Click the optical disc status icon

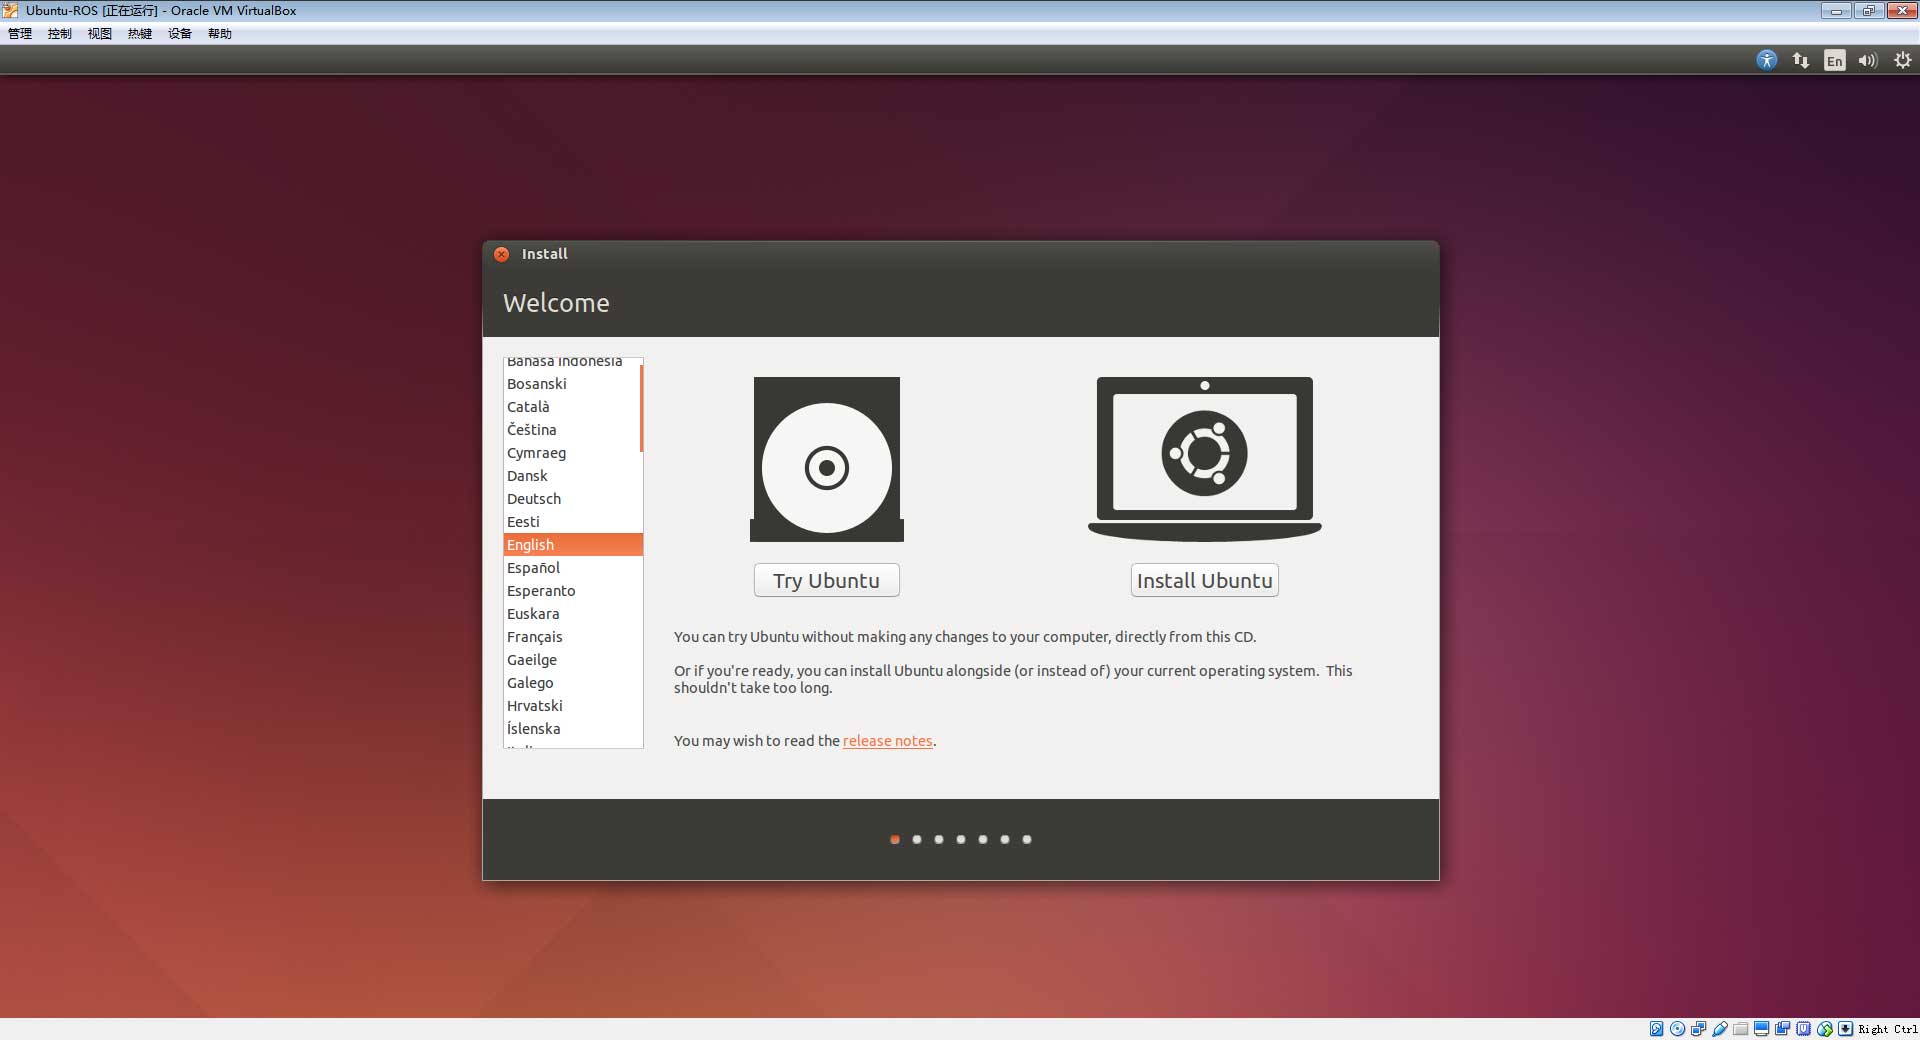(x=1678, y=1029)
